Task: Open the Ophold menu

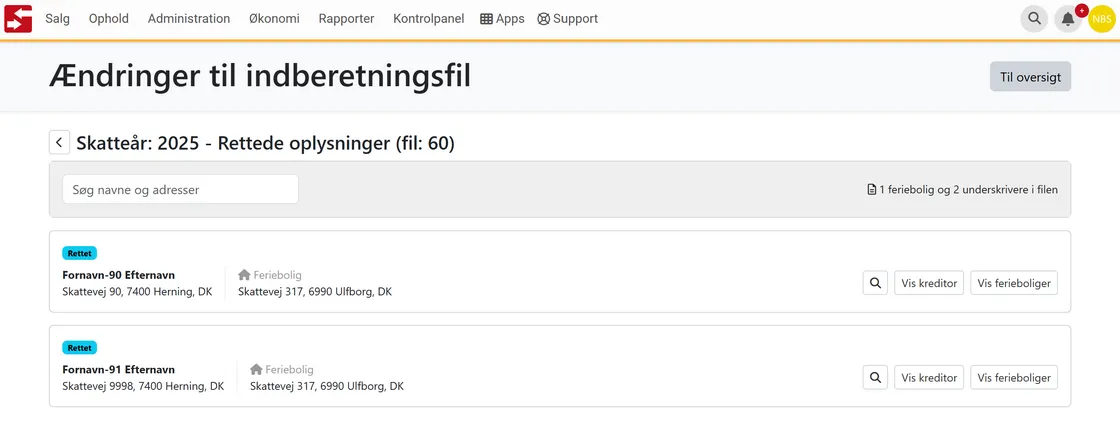Action: 109,19
